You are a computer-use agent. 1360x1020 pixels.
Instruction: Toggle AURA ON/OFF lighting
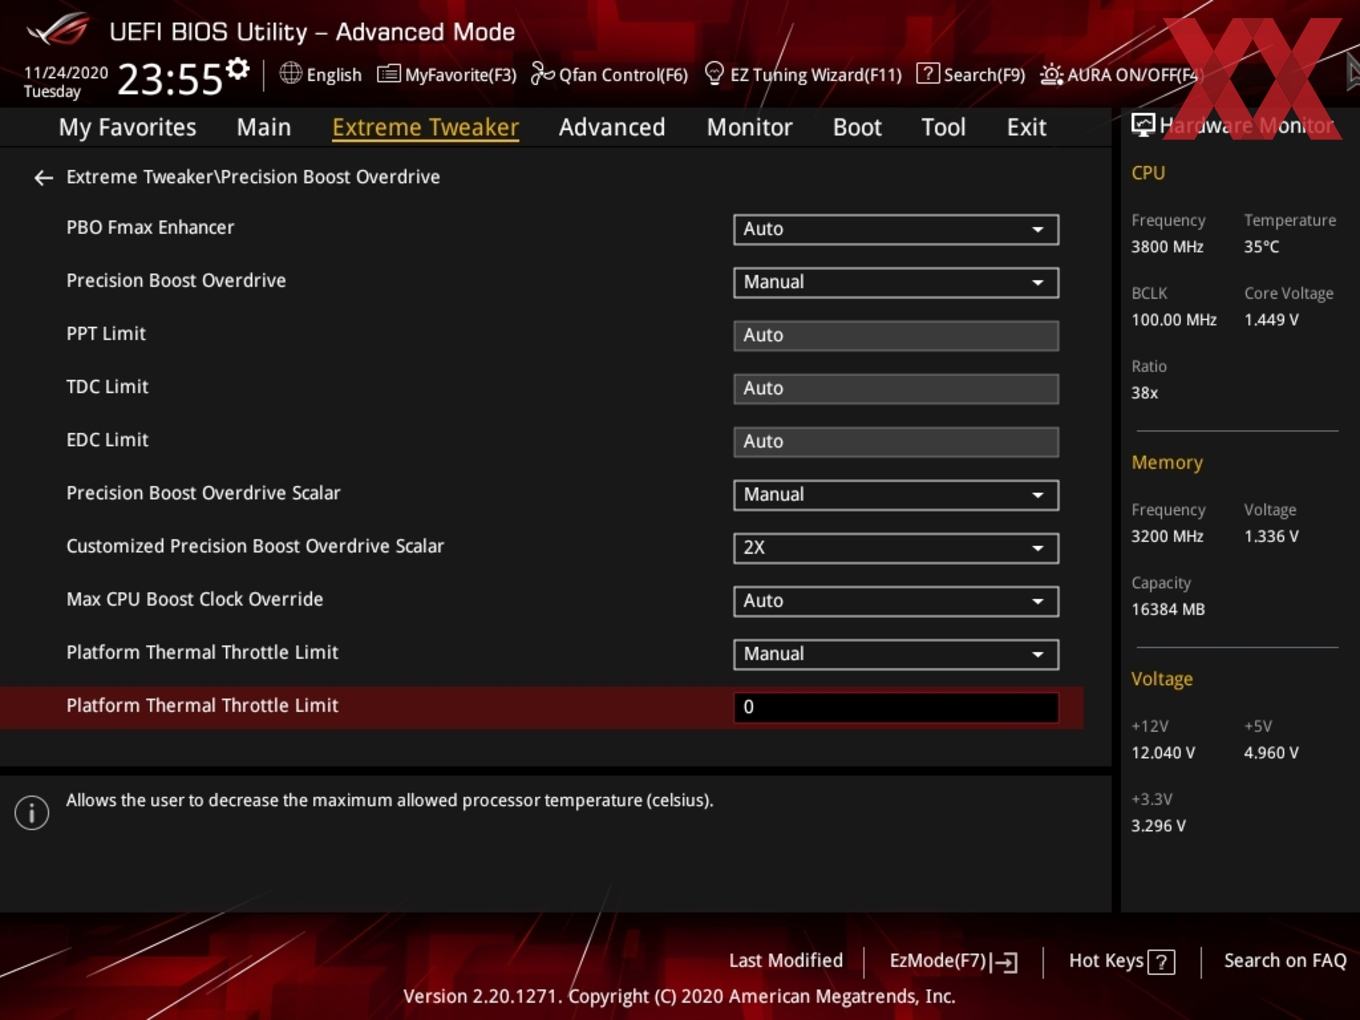click(1119, 74)
